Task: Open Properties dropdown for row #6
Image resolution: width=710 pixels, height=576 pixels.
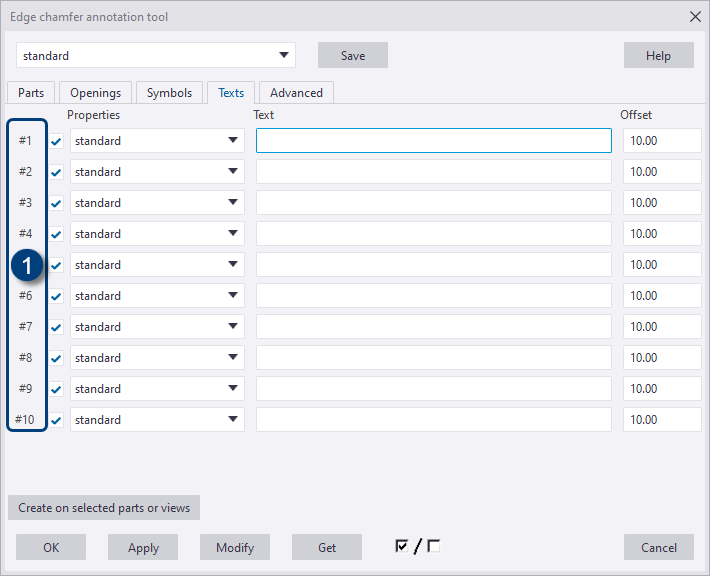Action: 157,296
